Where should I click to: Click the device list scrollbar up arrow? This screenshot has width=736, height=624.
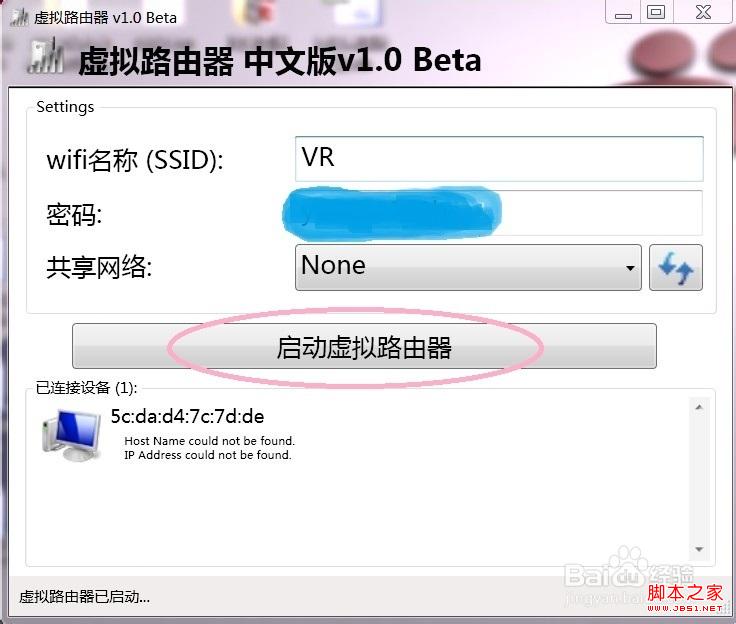point(699,407)
